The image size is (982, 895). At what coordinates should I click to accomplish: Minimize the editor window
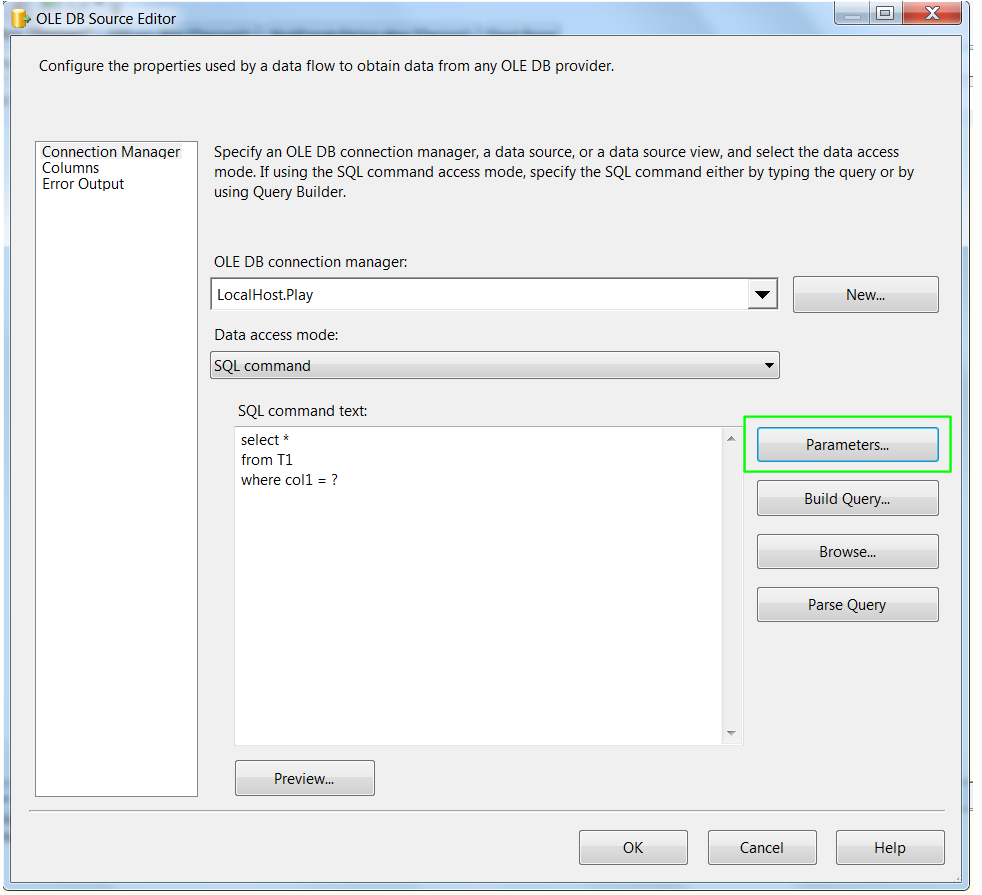pyautogui.click(x=852, y=13)
